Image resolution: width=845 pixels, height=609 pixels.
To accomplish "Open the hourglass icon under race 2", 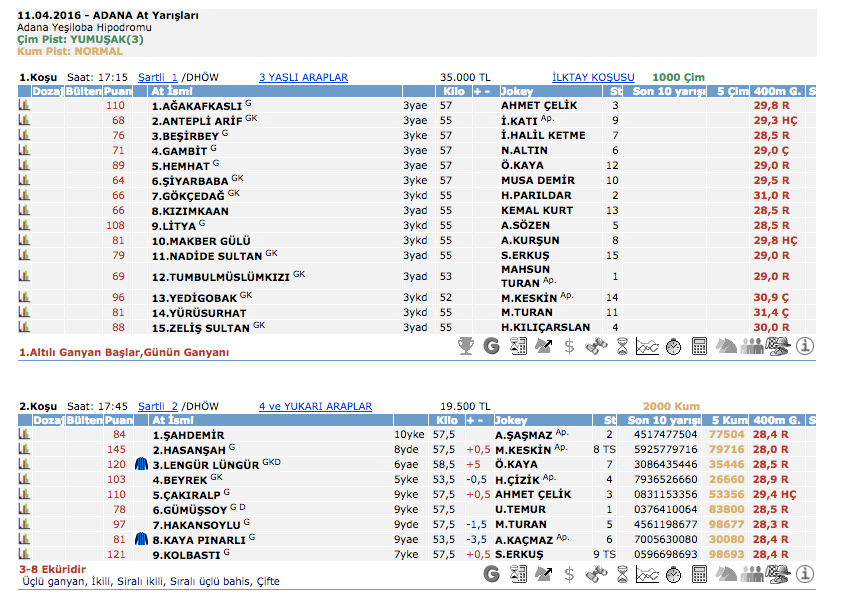I will pyautogui.click(x=621, y=574).
